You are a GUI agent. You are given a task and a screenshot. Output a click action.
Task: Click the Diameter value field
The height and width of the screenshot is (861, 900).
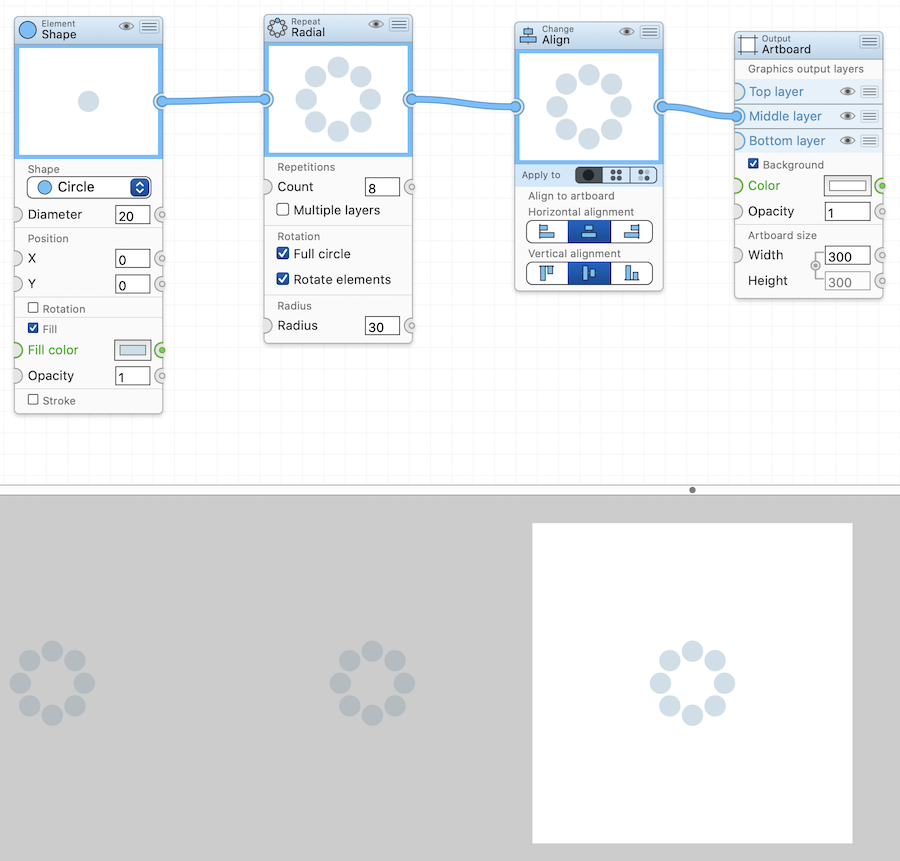click(133, 215)
